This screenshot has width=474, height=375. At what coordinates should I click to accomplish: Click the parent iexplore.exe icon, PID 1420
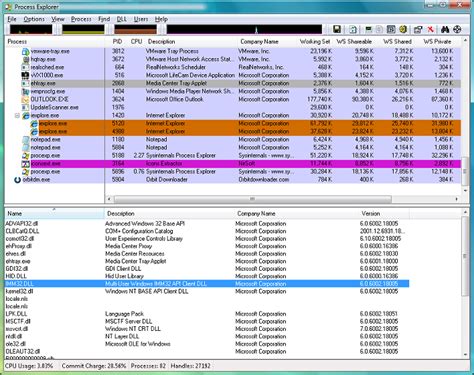tap(26, 116)
